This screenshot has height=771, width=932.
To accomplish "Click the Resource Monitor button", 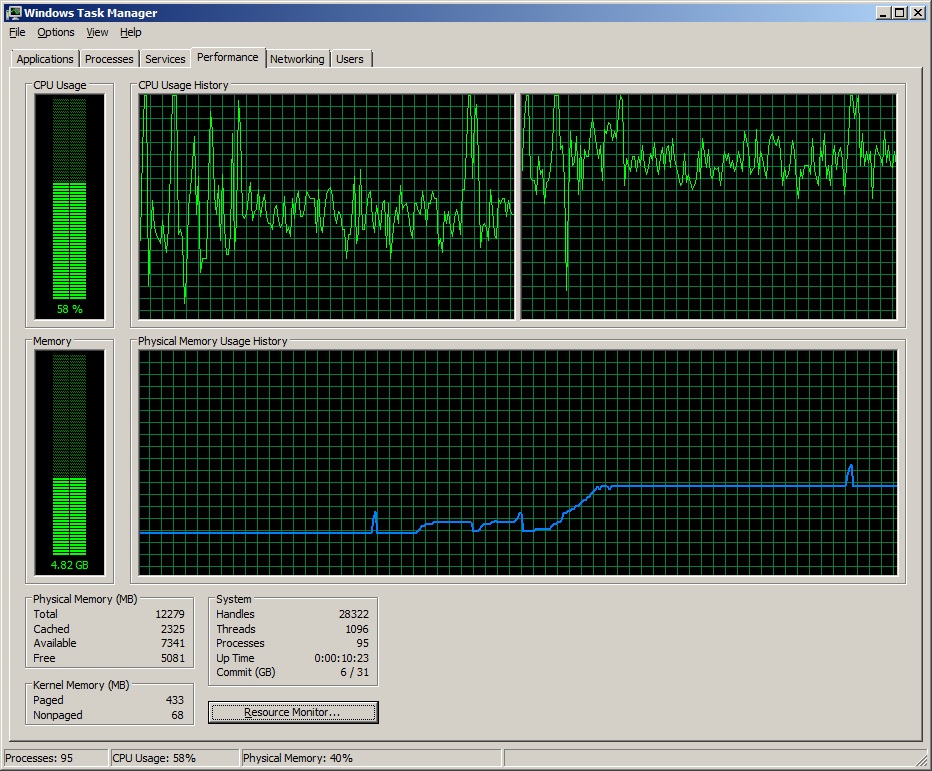I will (293, 712).
